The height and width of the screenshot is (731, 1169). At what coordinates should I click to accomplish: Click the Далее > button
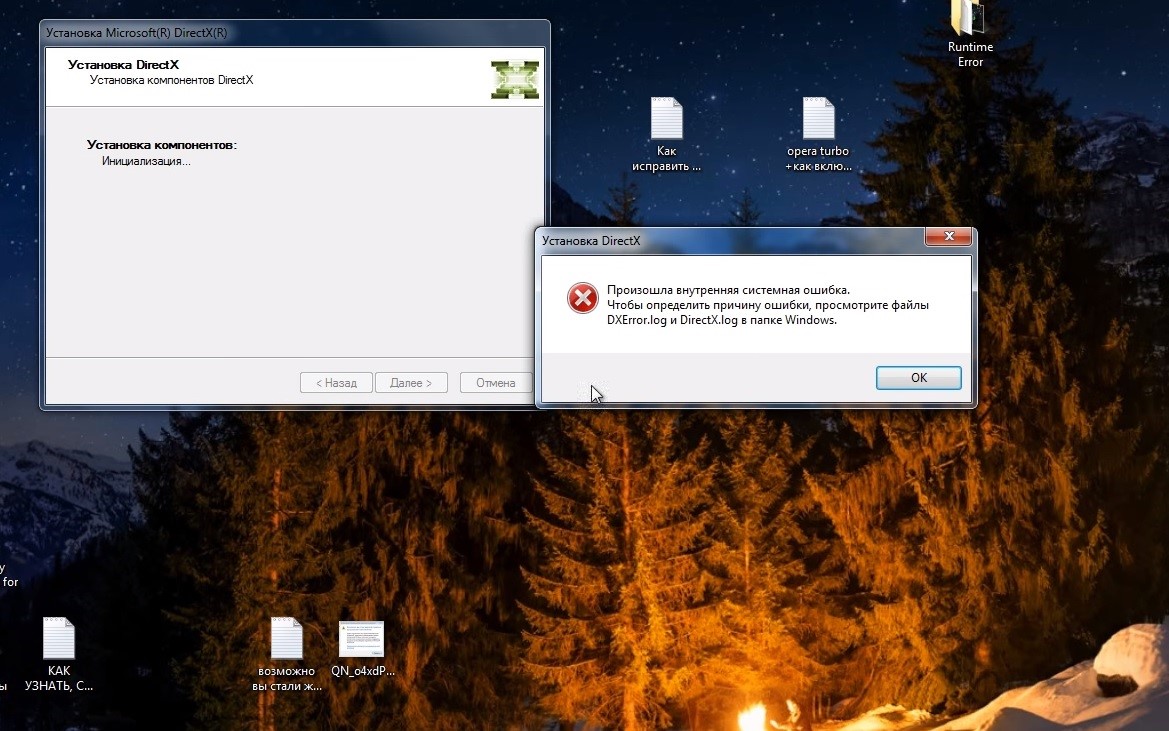click(411, 383)
